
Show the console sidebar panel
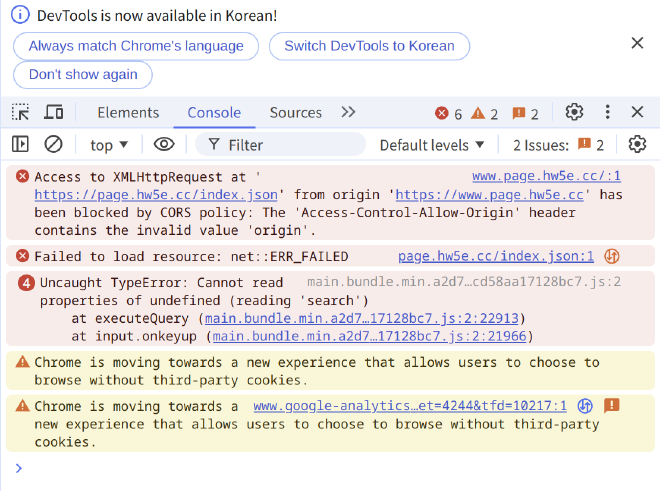(x=21, y=145)
